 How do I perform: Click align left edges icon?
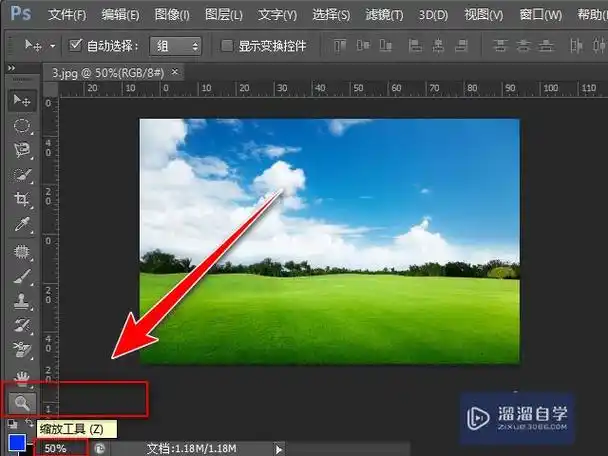click(415, 46)
